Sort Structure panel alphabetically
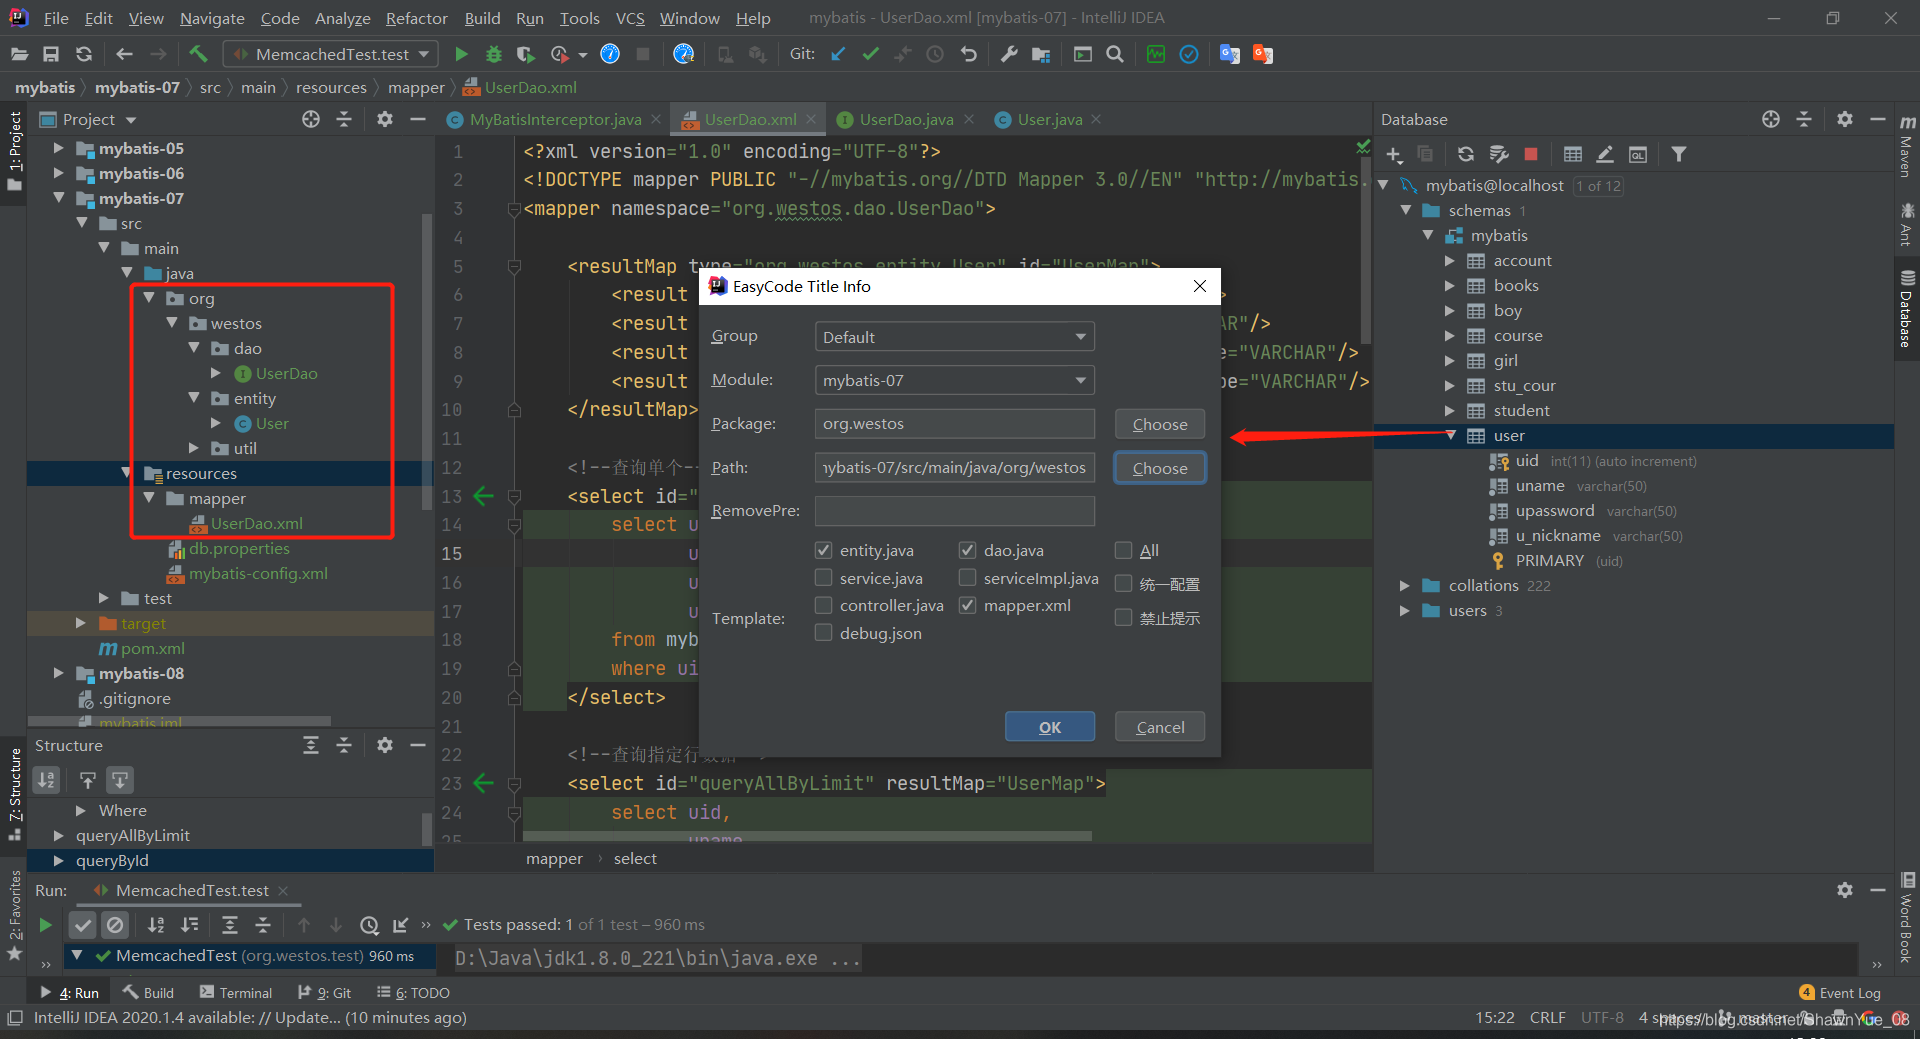 click(x=47, y=780)
